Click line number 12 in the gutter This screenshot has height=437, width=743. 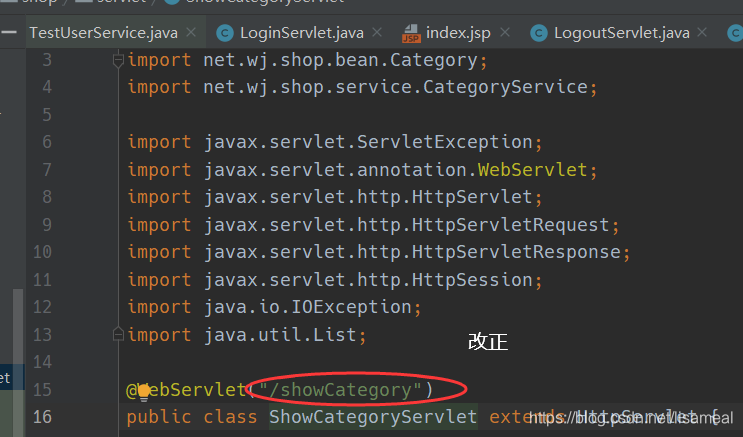(x=42, y=307)
